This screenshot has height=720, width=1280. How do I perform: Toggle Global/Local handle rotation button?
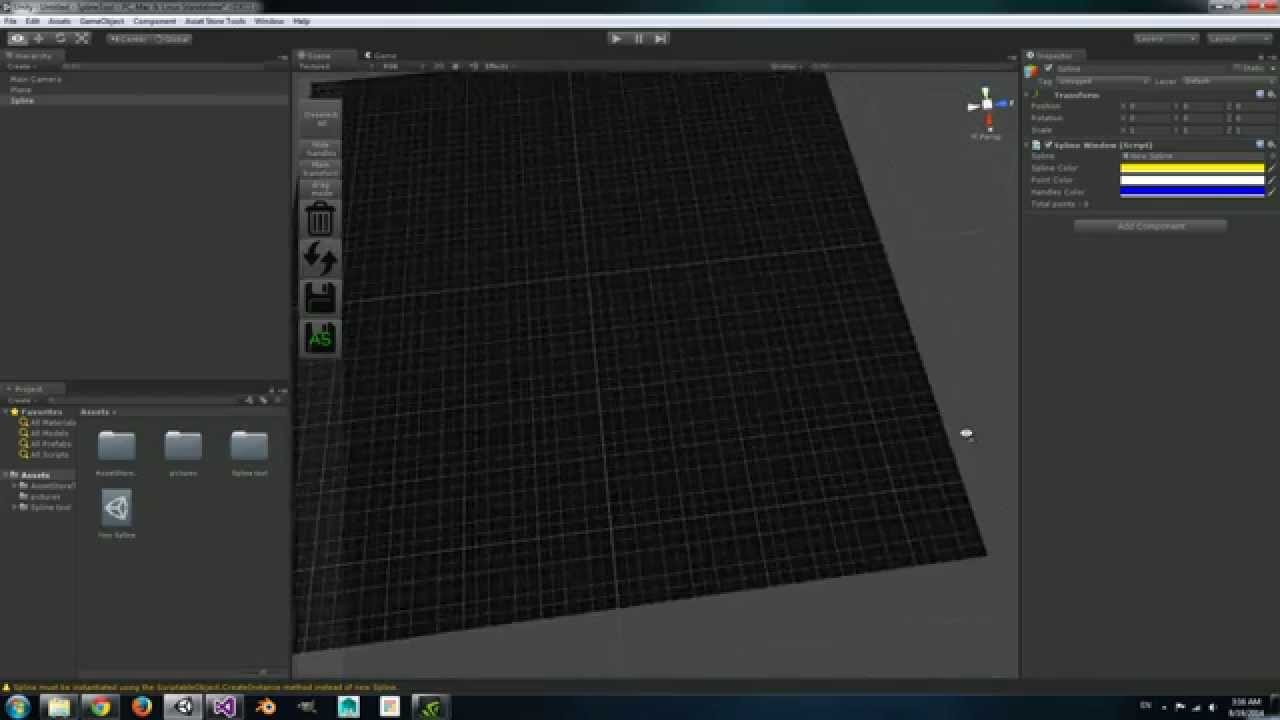(x=171, y=39)
